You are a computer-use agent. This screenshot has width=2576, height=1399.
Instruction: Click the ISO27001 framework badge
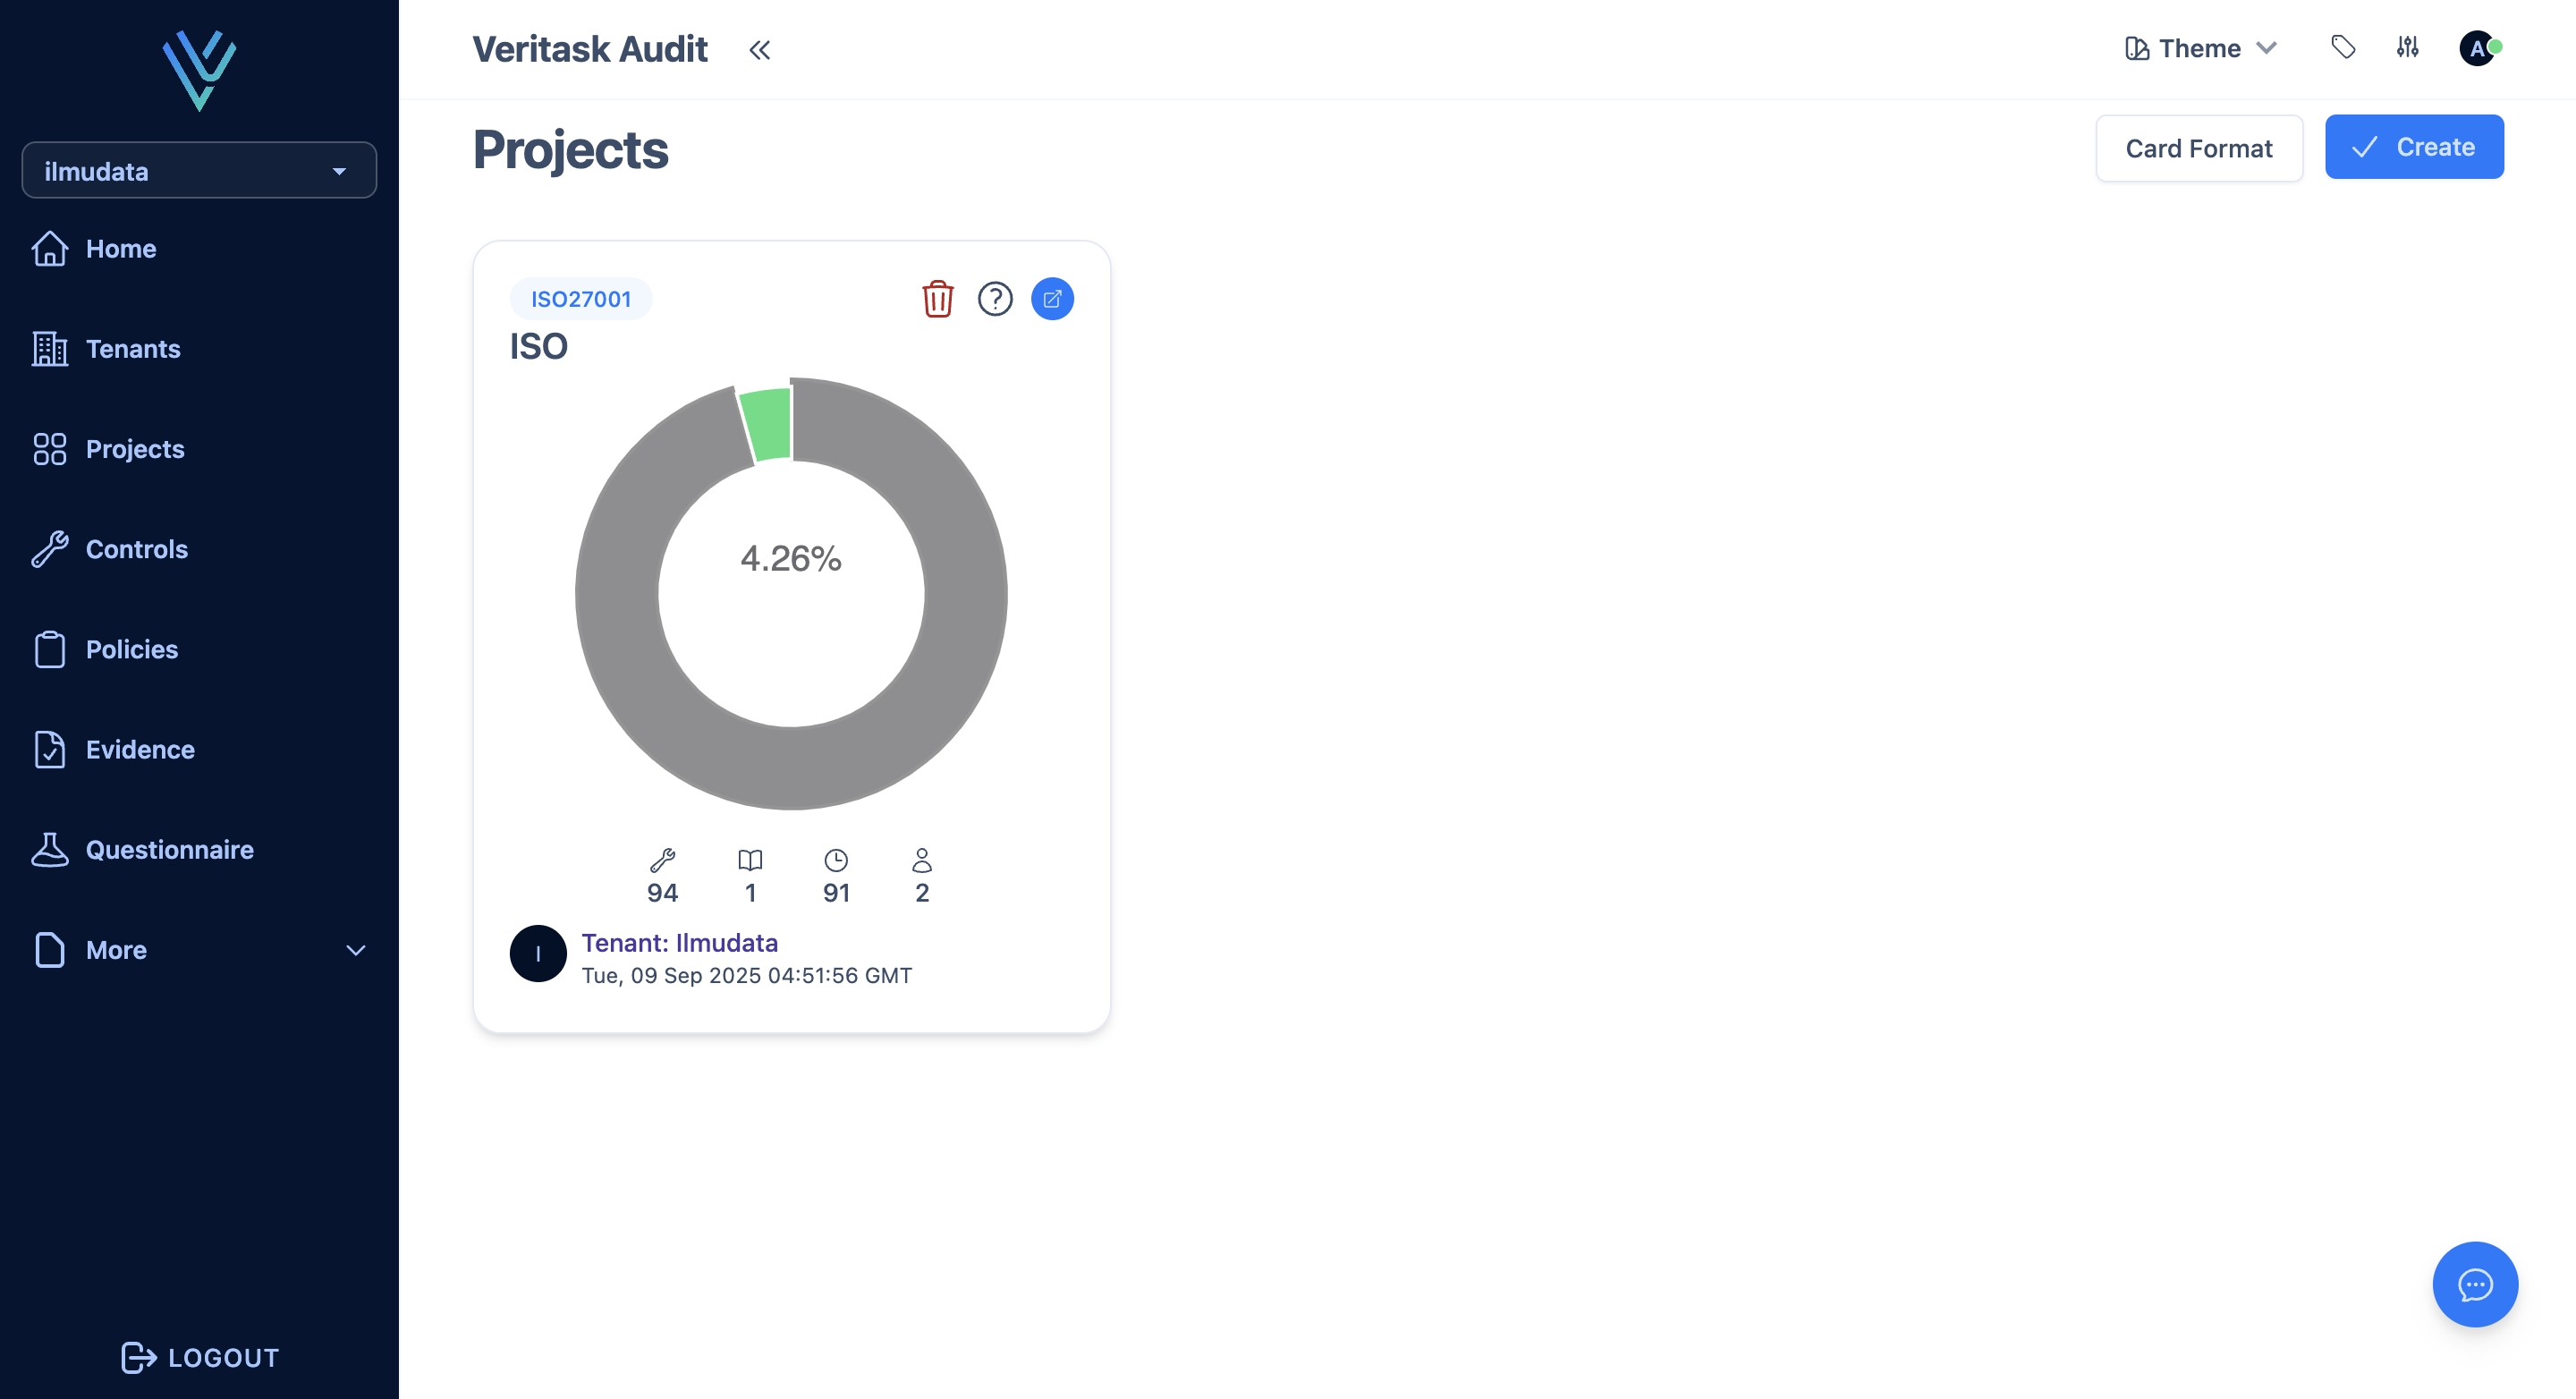(x=581, y=299)
